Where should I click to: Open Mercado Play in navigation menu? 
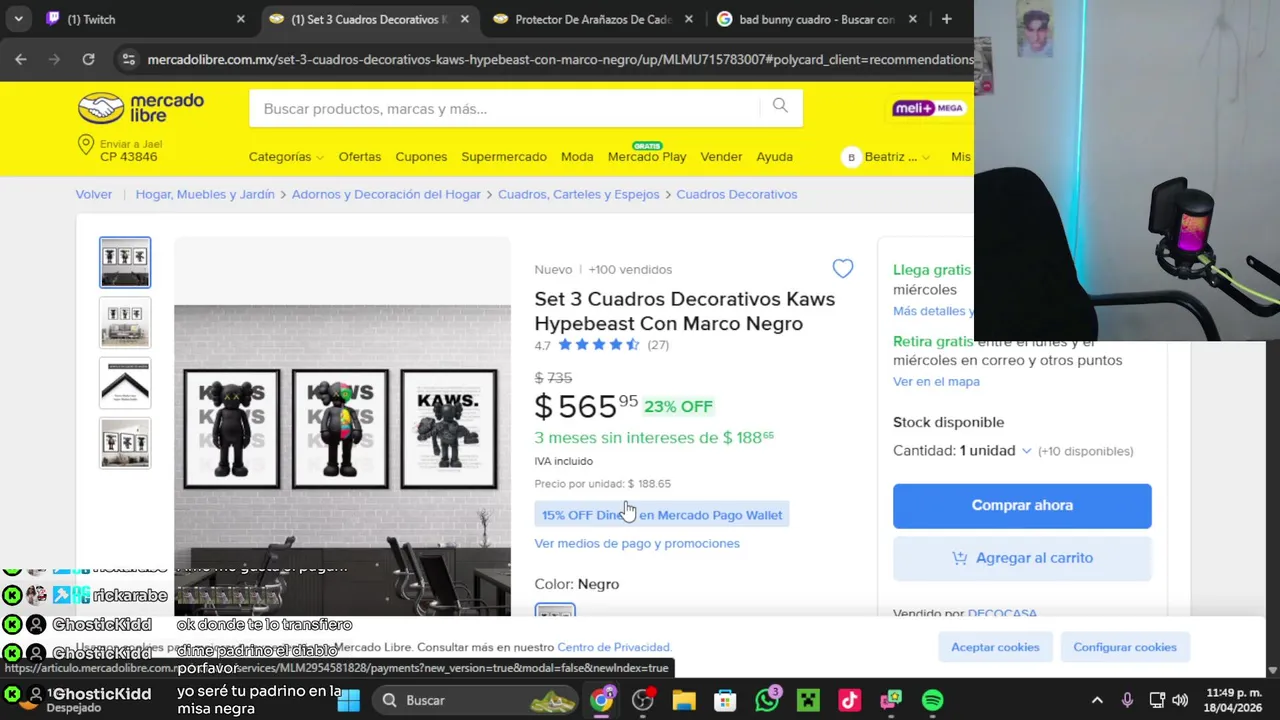647,157
